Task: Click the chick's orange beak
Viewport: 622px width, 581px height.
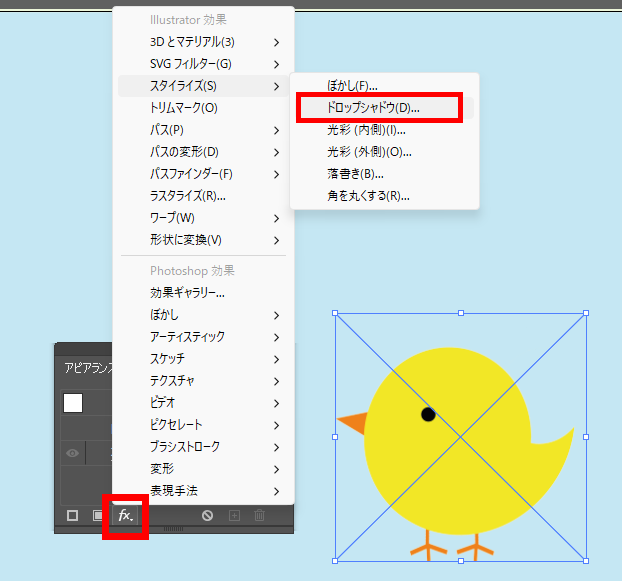Action: click(352, 423)
